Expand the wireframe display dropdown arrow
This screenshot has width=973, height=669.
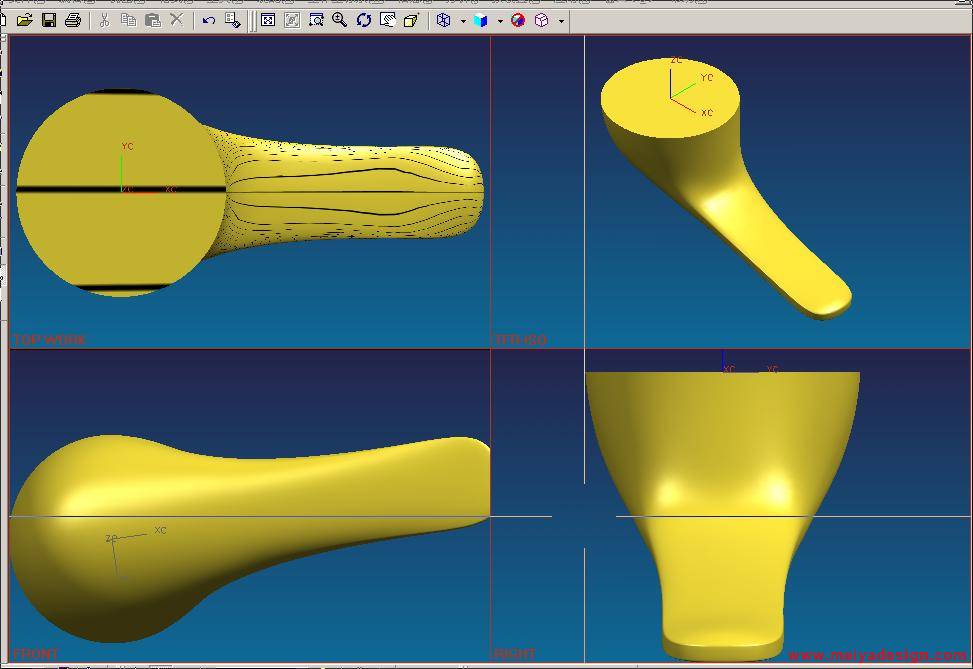click(x=462, y=21)
